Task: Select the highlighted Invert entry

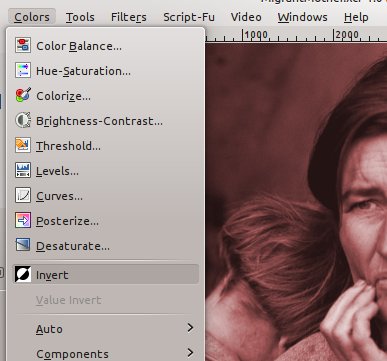Action: pyautogui.click(x=106, y=274)
